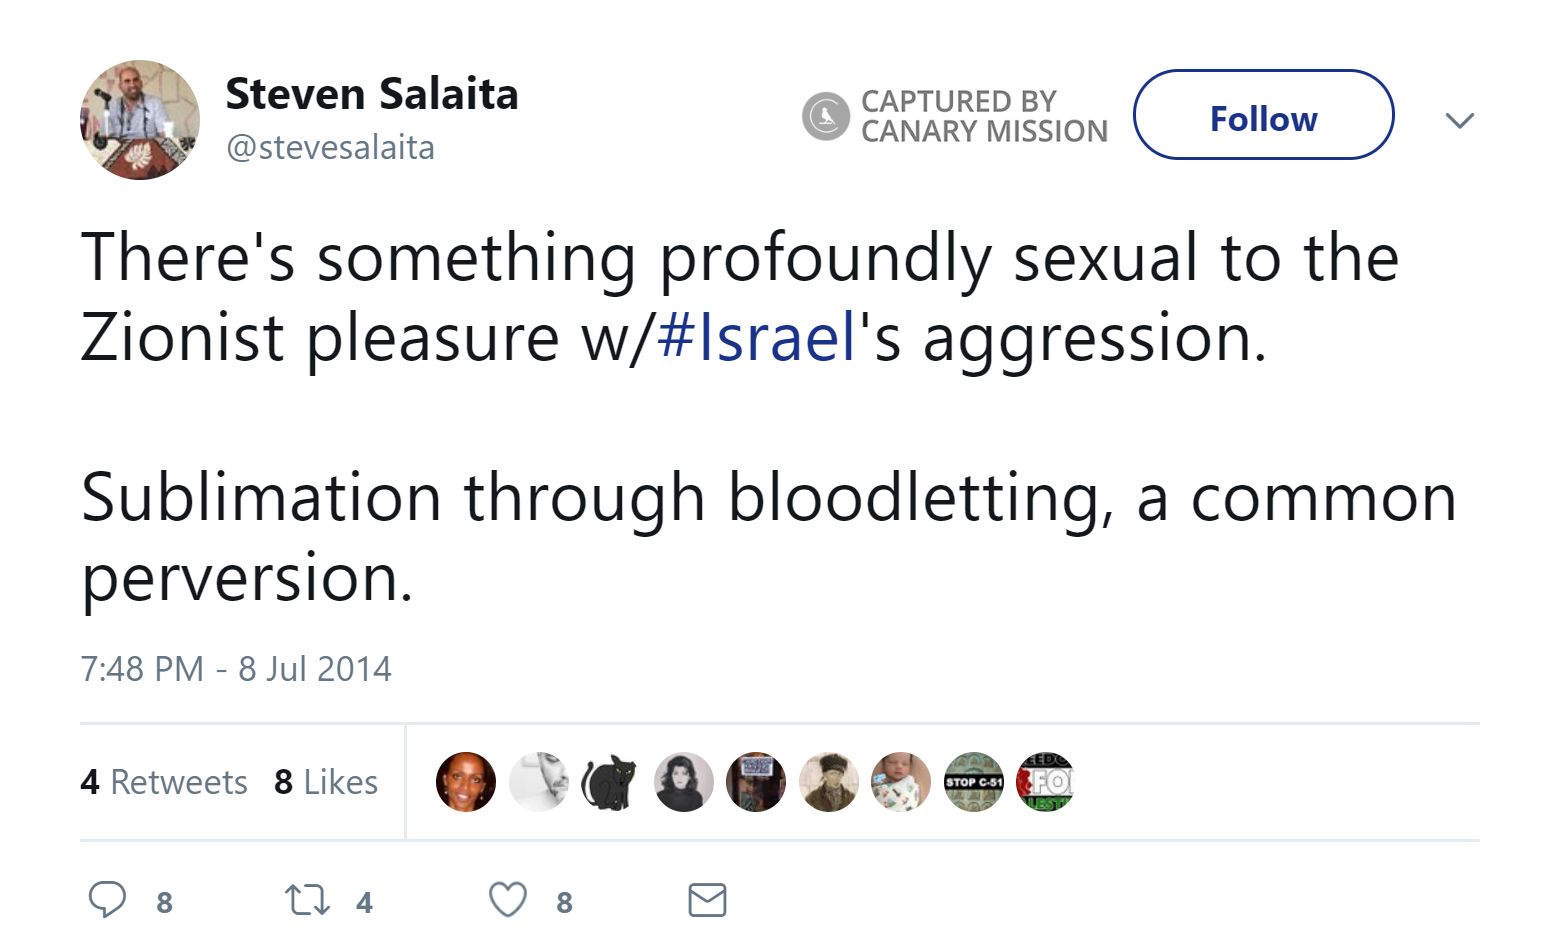This screenshot has width=1542, height=942.
Task: View the 8 Likes list
Action: (x=326, y=782)
